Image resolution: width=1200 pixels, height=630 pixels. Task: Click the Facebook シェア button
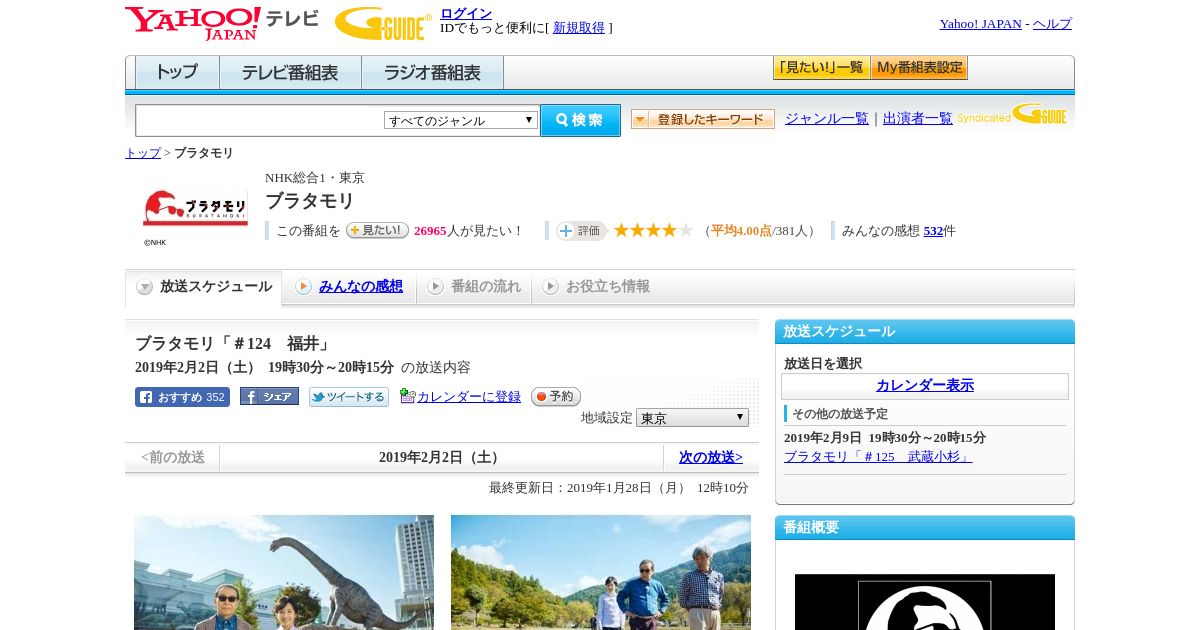pos(269,397)
